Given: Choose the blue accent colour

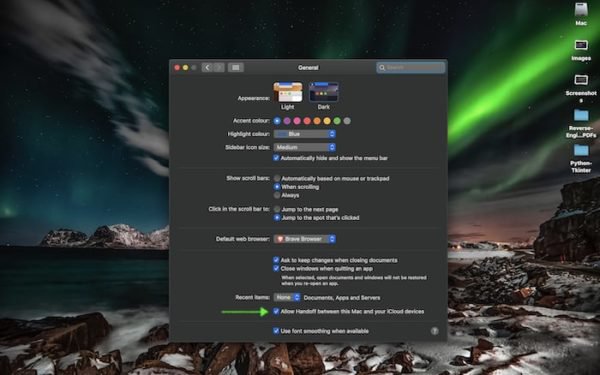Looking at the screenshot, I should pyautogui.click(x=277, y=121).
